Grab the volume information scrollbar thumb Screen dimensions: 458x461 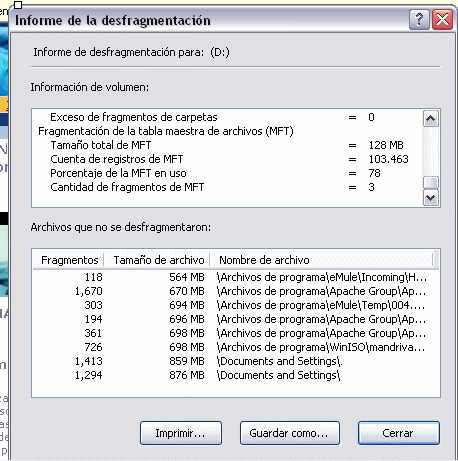[x=431, y=183]
